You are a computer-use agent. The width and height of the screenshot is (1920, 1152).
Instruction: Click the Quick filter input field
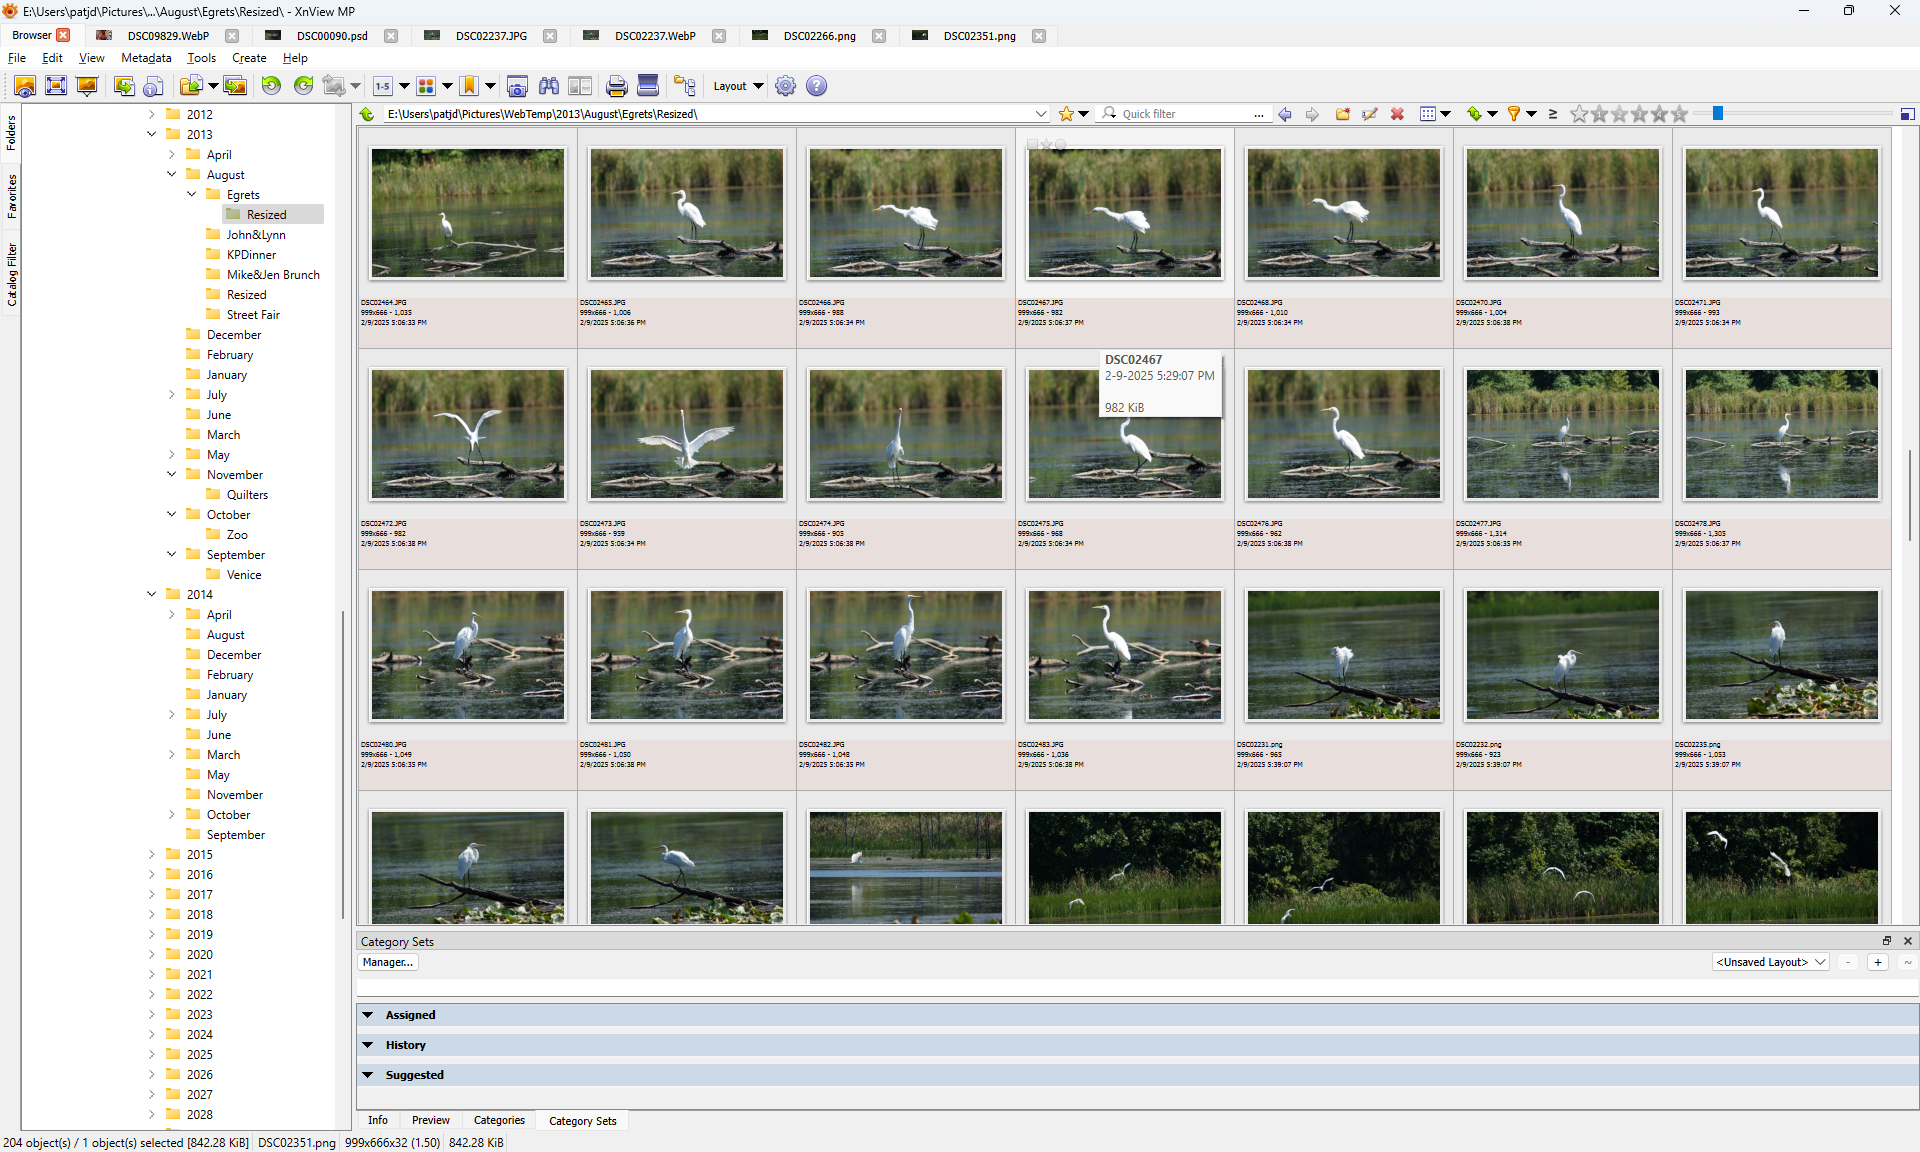[1185, 114]
